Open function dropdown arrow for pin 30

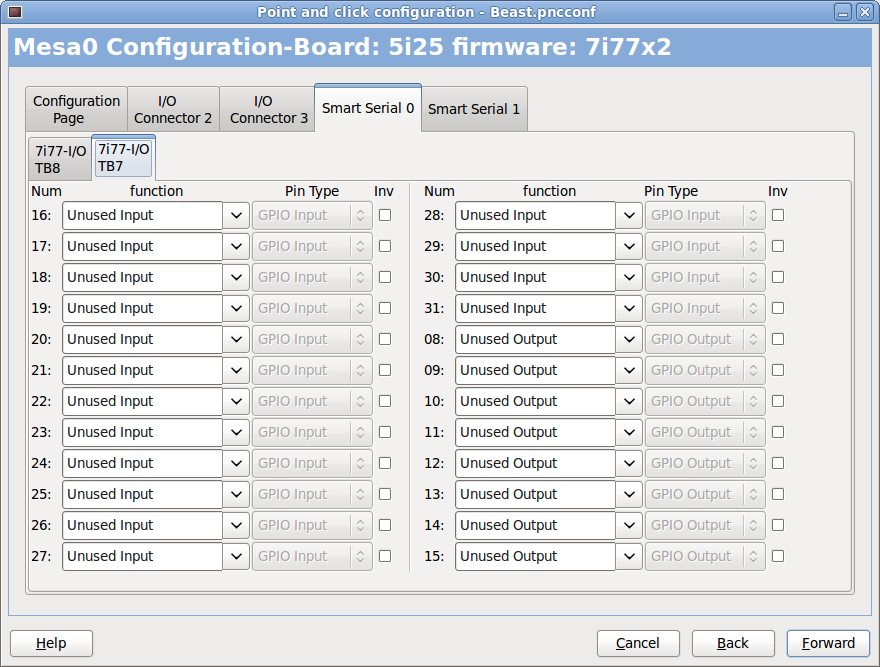(629, 277)
